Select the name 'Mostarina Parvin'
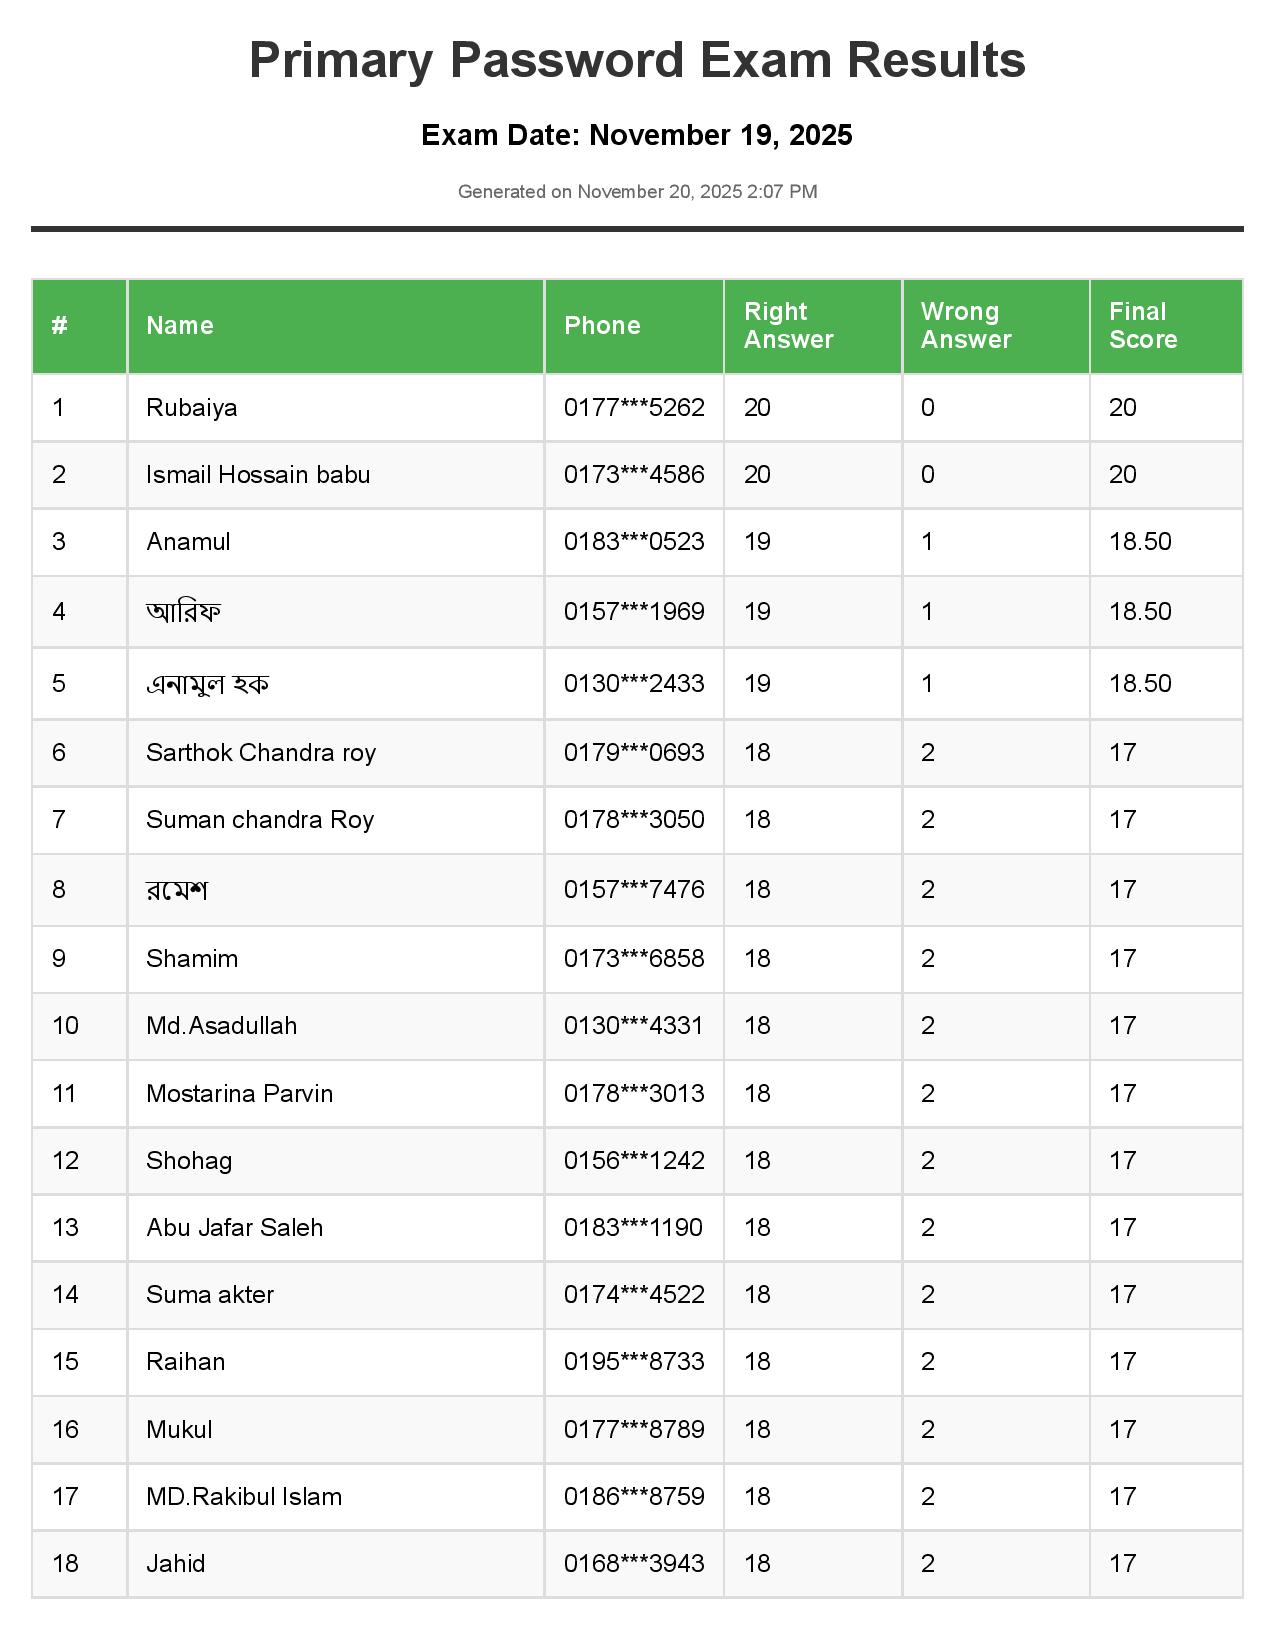Image resolution: width=1275 pixels, height=1650 pixels. coord(240,1094)
